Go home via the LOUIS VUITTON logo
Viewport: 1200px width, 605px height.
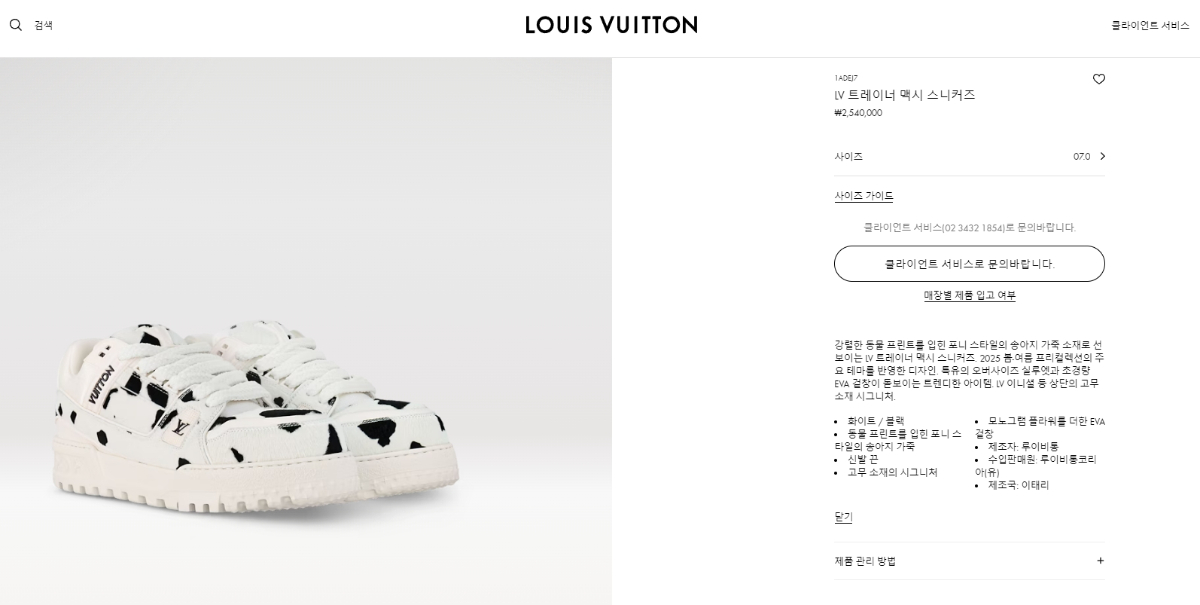coord(611,25)
